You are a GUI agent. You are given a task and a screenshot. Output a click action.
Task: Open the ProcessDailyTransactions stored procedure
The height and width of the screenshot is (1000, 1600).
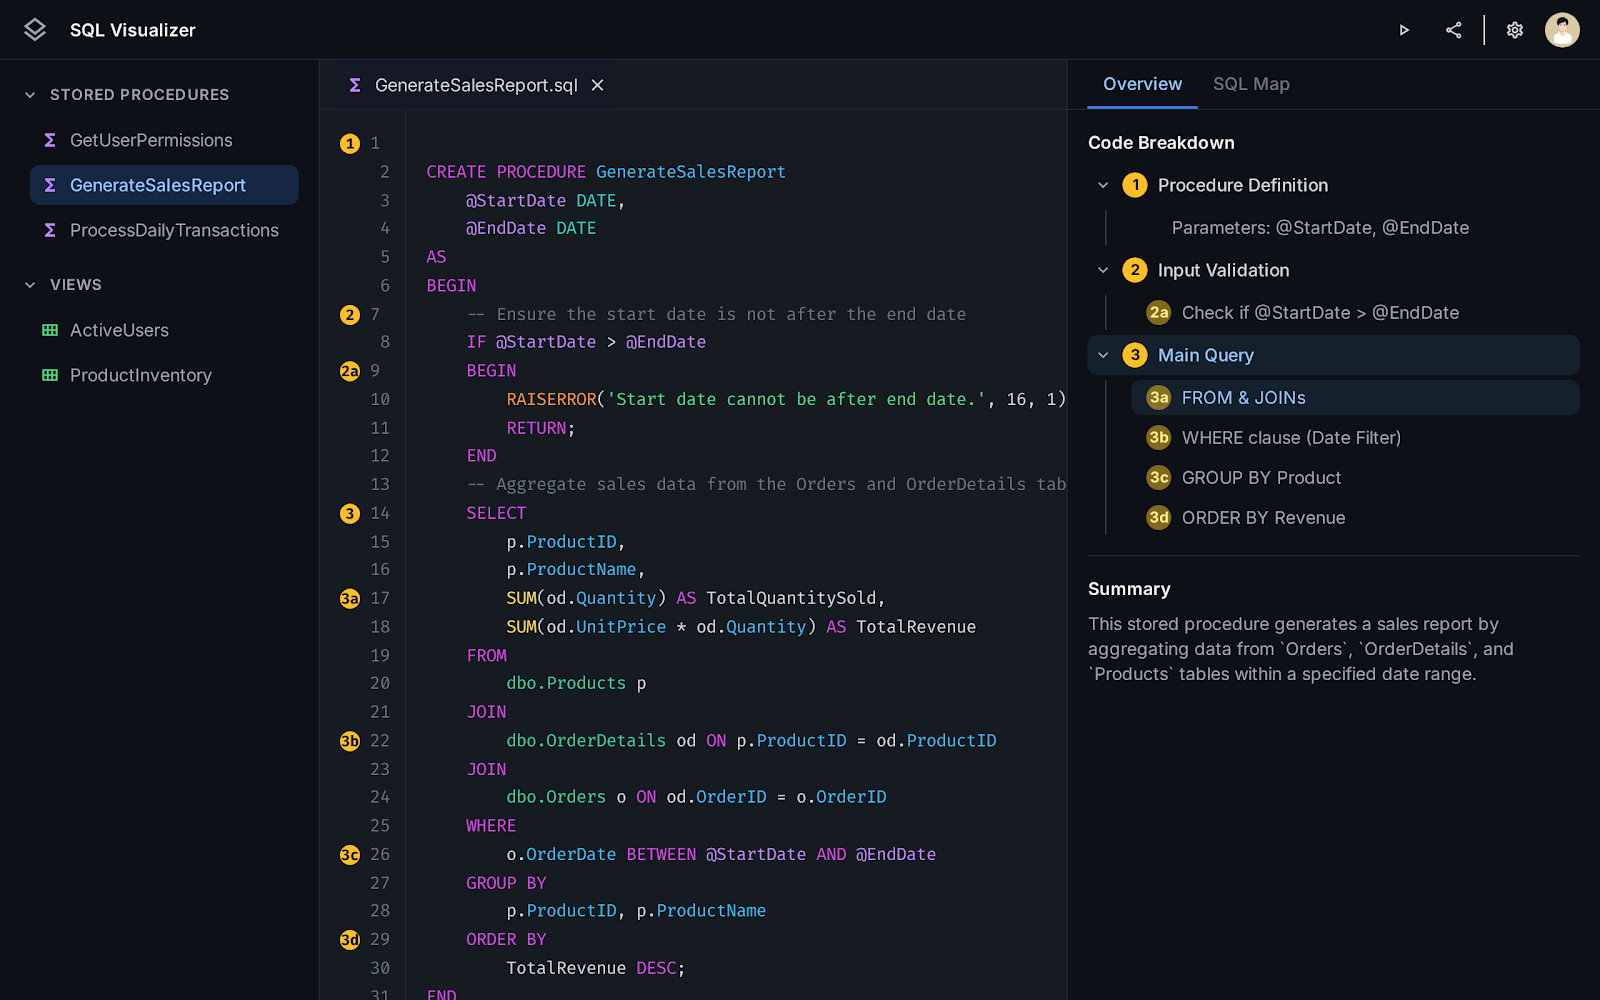coord(174,230)
